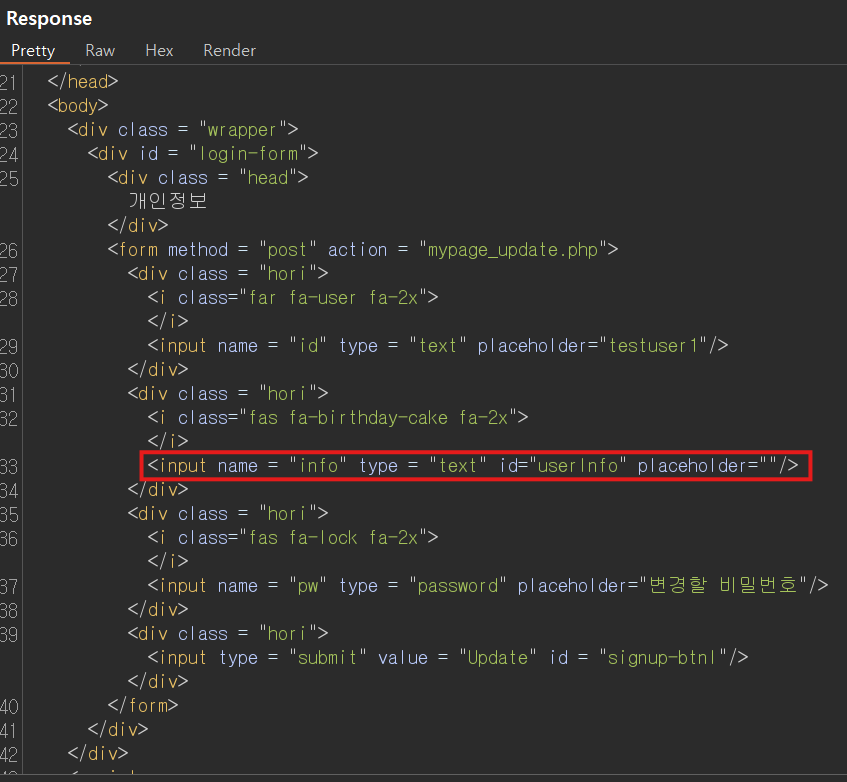The image size is (847, 782).
Task: Select the form action mypage_update.php text
Action: click(x=513, y=250)
